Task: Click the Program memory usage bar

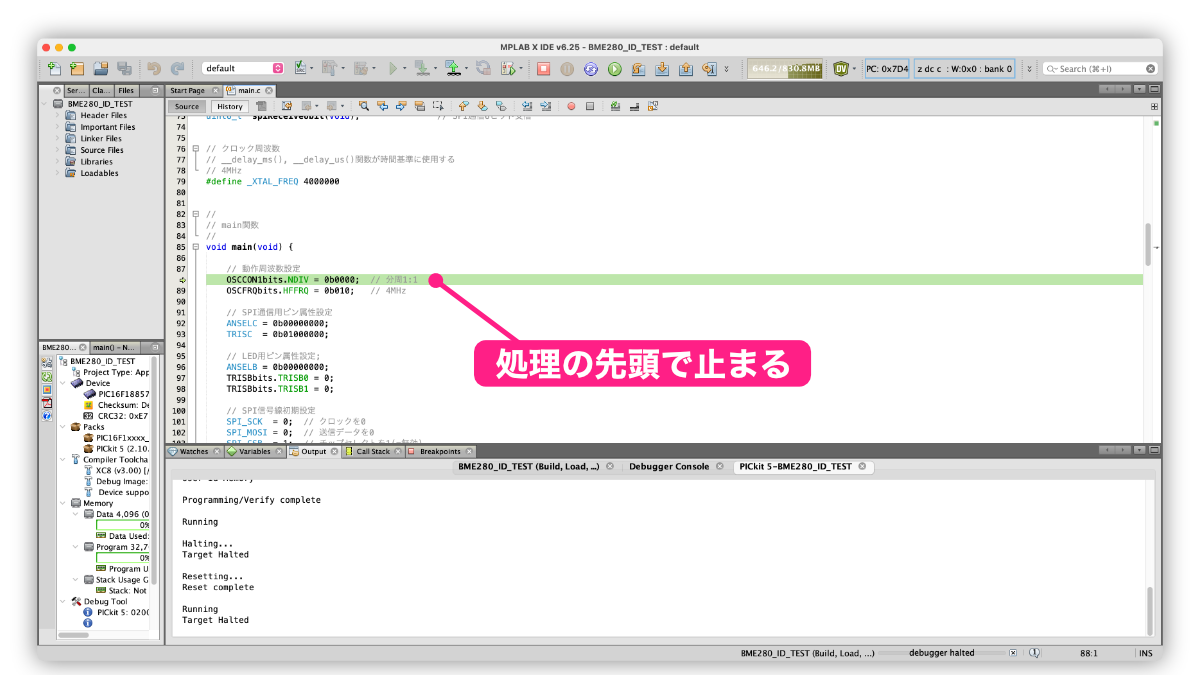Action: pos(123,558)
